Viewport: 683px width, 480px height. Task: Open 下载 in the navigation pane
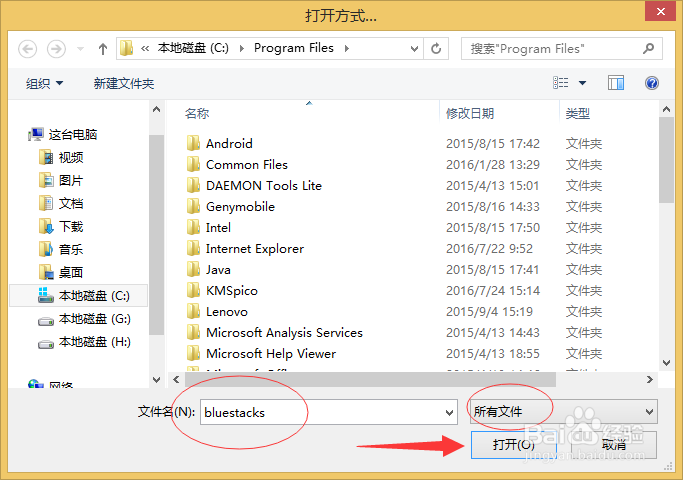61,226
